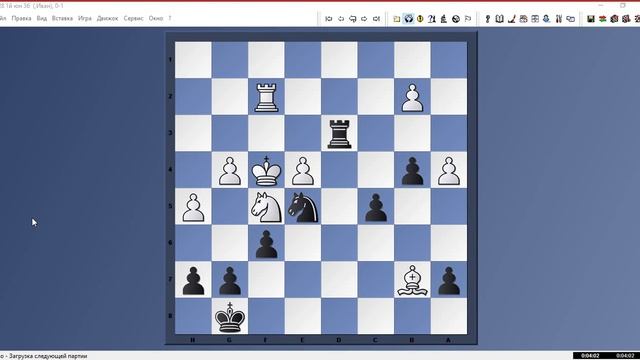
Task: Select the black pawn on c5
Action: point(376,208)
